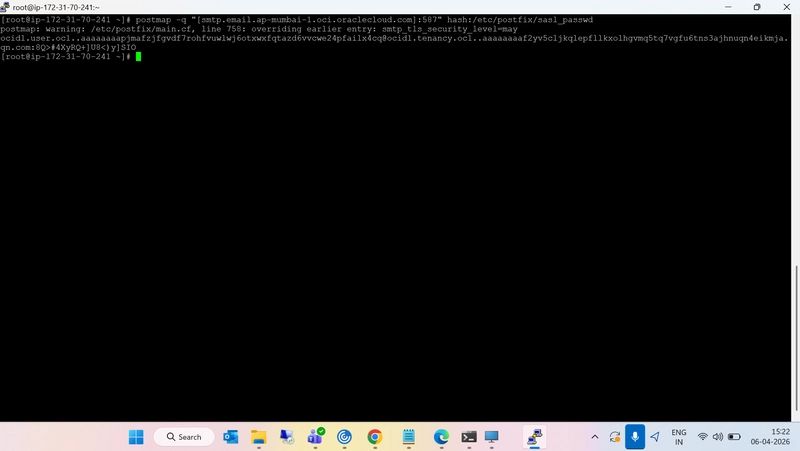Image resolution: width=800 pixels, height=451 pixels.
Task: Click the location arrow tray icon
Action: [x=655, y=437]
